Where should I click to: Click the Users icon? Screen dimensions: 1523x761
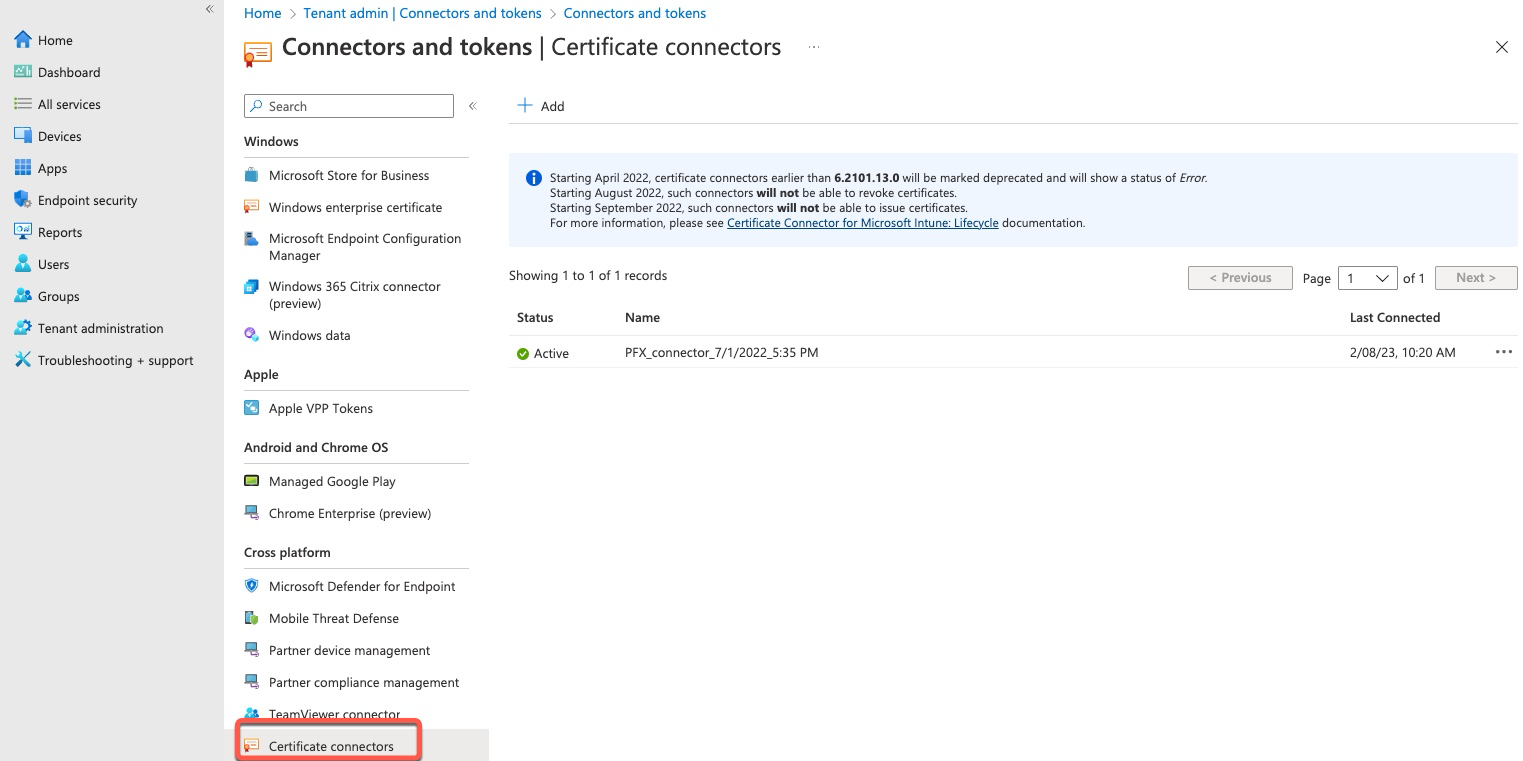[21, 264]
